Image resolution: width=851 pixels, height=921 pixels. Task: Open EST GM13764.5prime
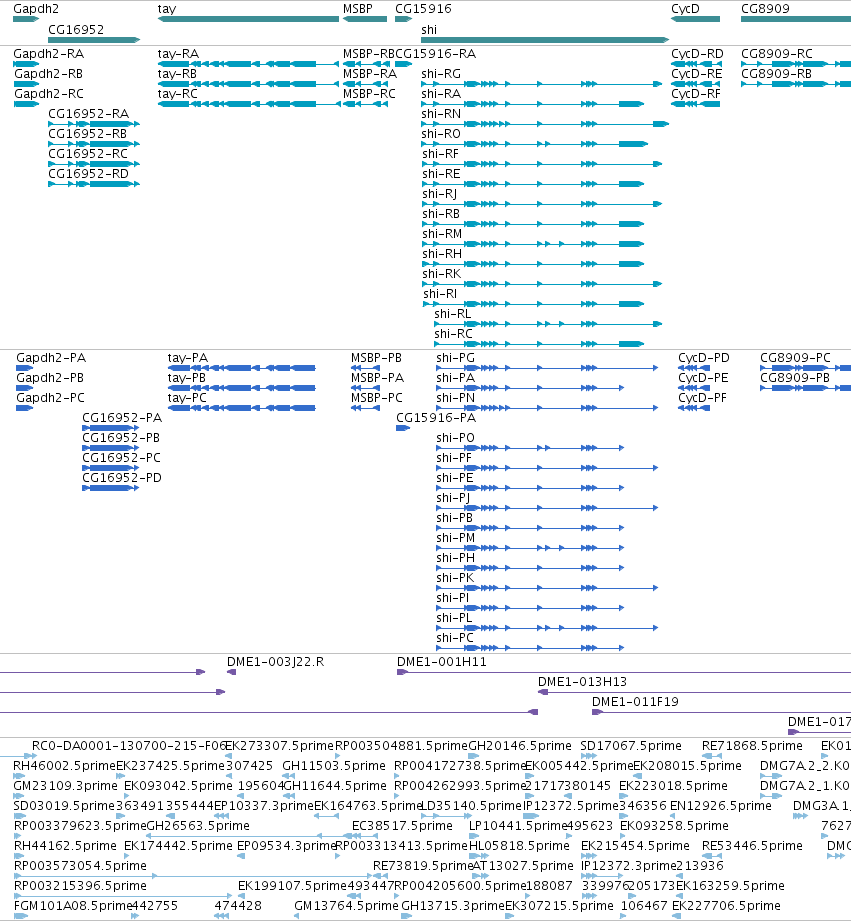(x=347, y=905)
